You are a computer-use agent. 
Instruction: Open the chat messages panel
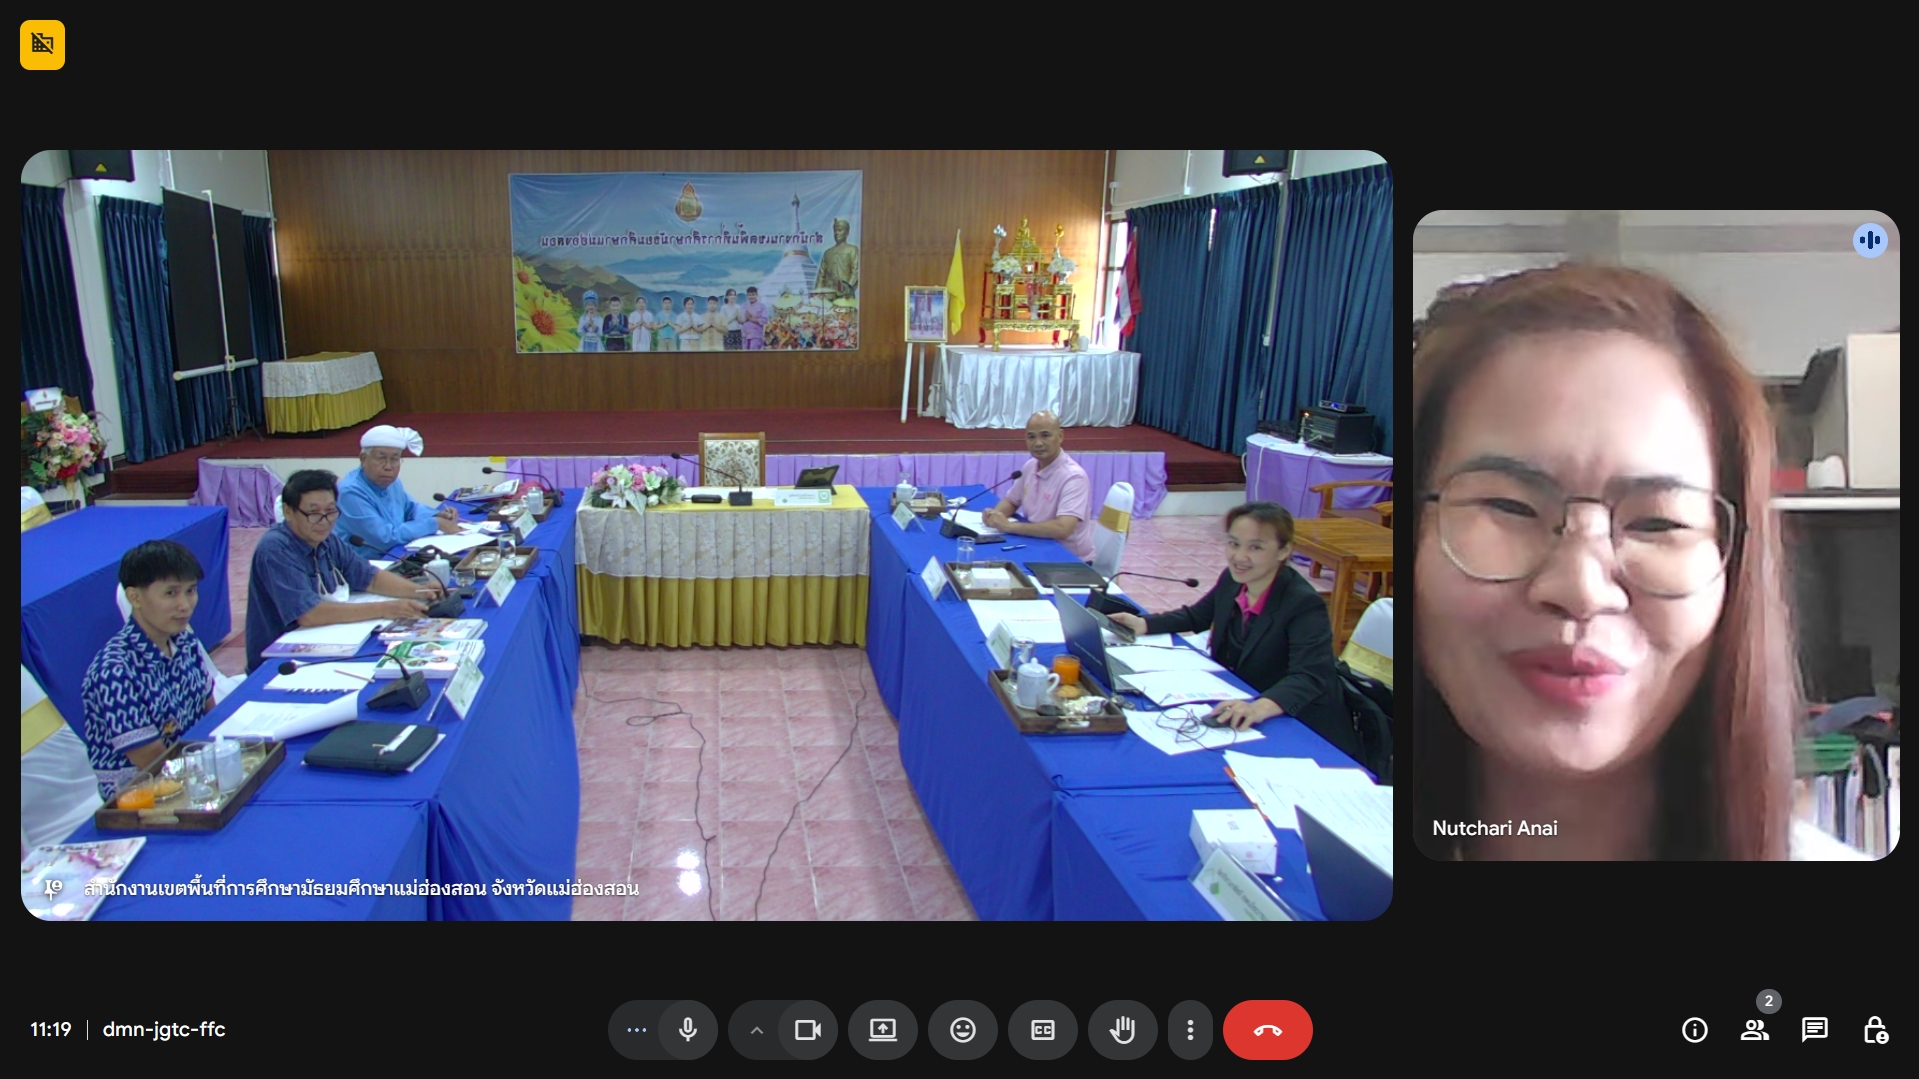[1814, 1030]
